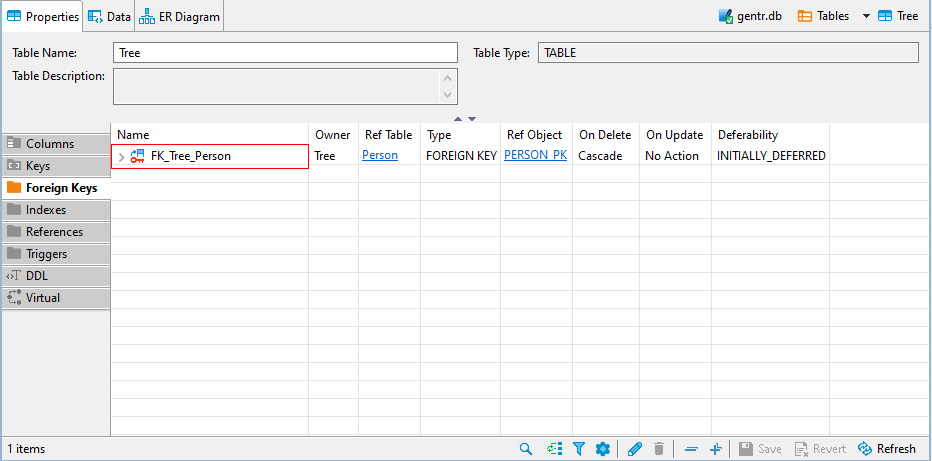Click the panel collapse up triangle
The height and width of the screenshot is (461, 932).
[x=458, y=119]
